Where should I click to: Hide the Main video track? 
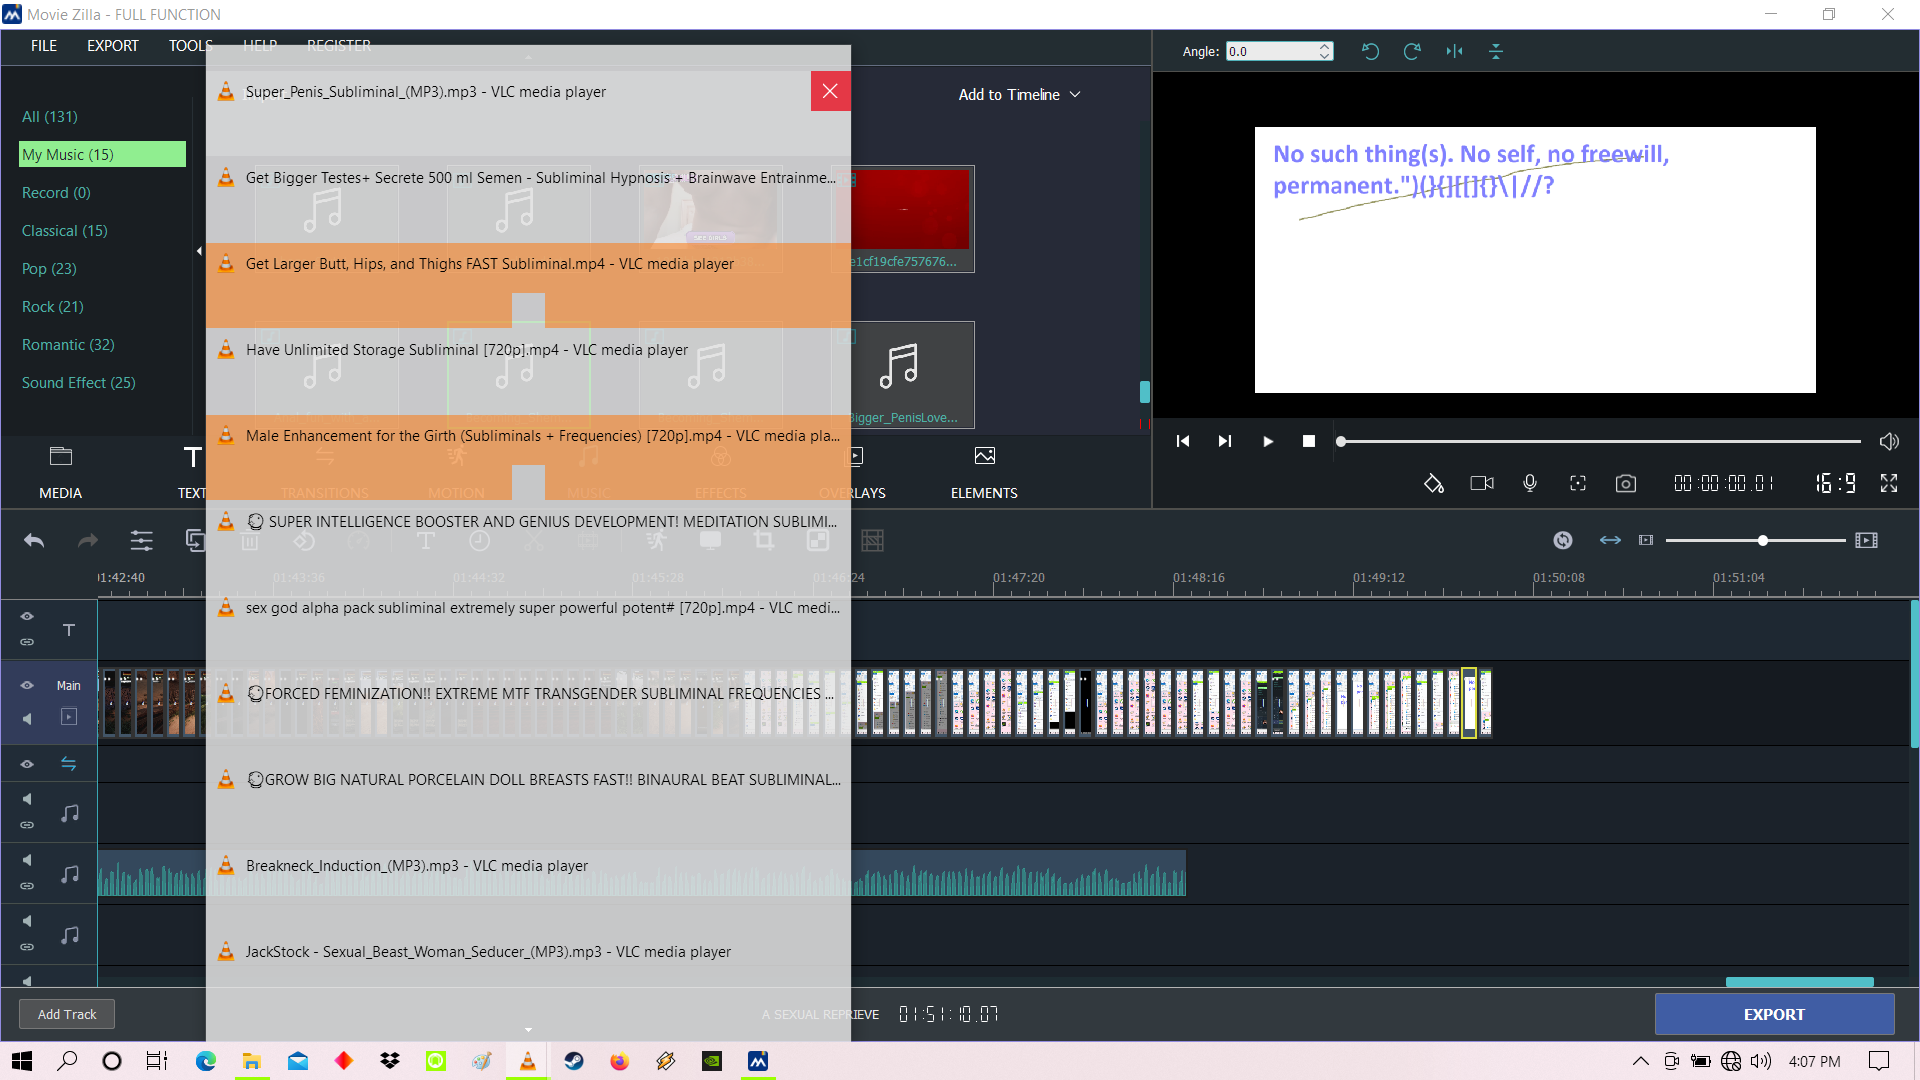(x=27, y=685)
